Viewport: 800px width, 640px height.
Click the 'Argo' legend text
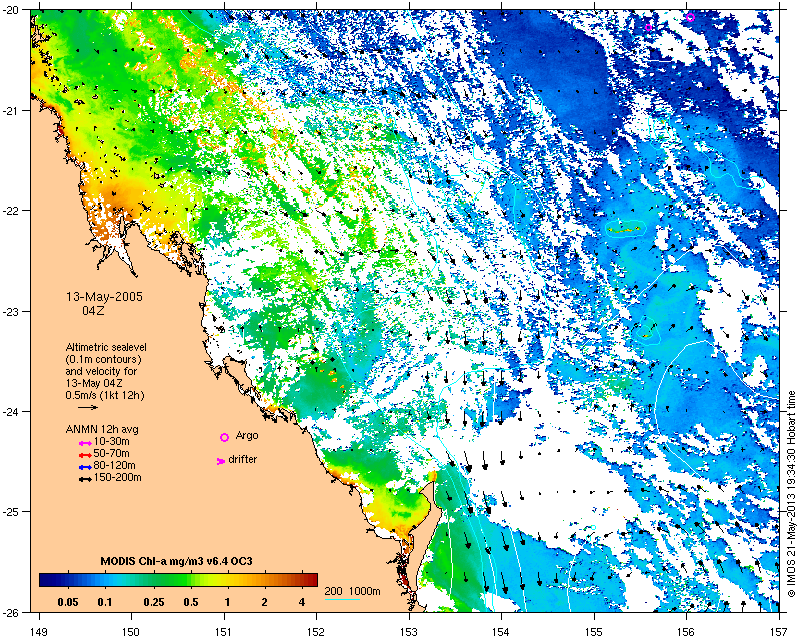pos(247,436)
